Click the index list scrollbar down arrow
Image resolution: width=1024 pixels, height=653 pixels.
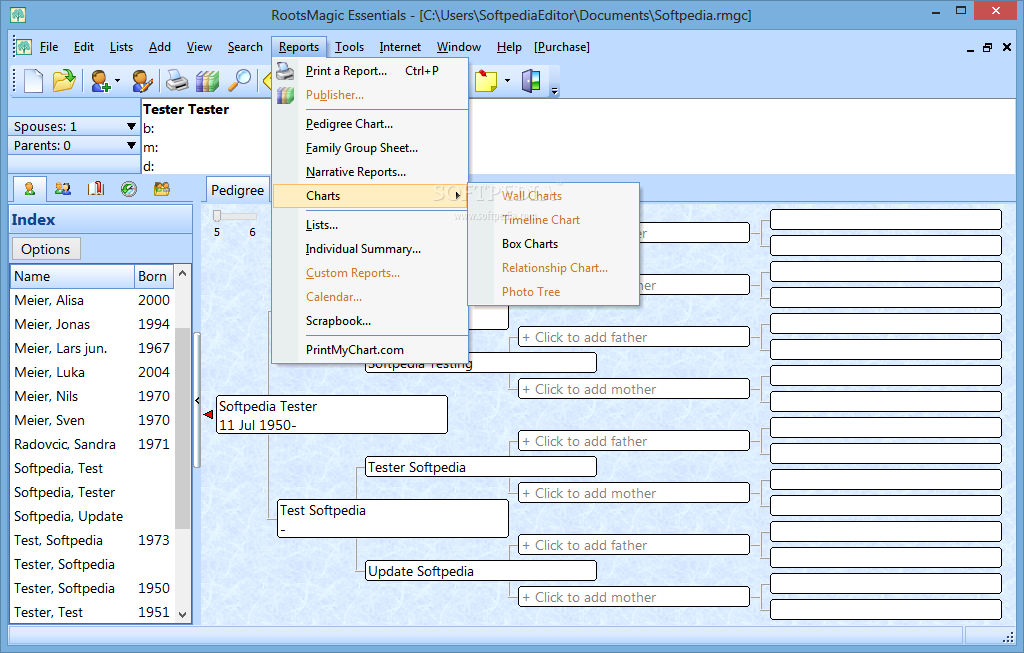point(183,614)
